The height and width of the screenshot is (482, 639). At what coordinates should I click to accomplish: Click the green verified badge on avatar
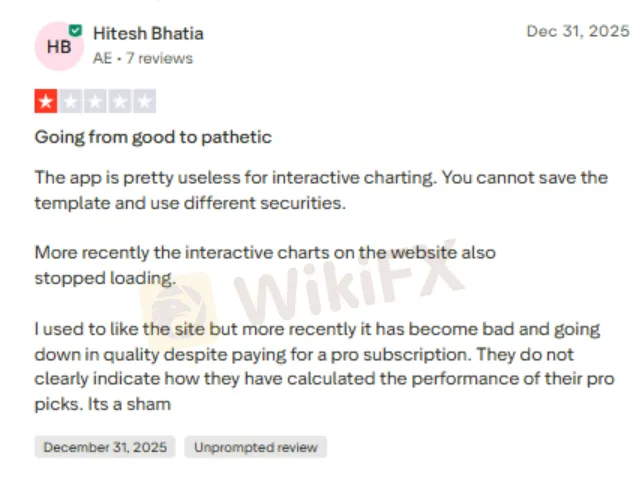75,31
